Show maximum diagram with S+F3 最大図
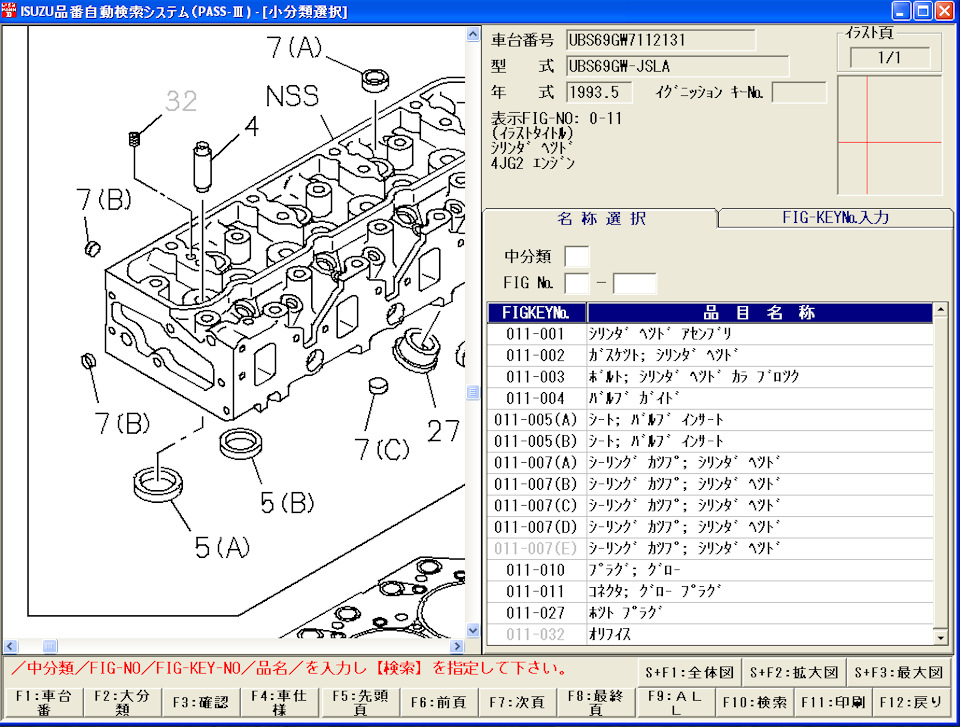 [898, 672]
